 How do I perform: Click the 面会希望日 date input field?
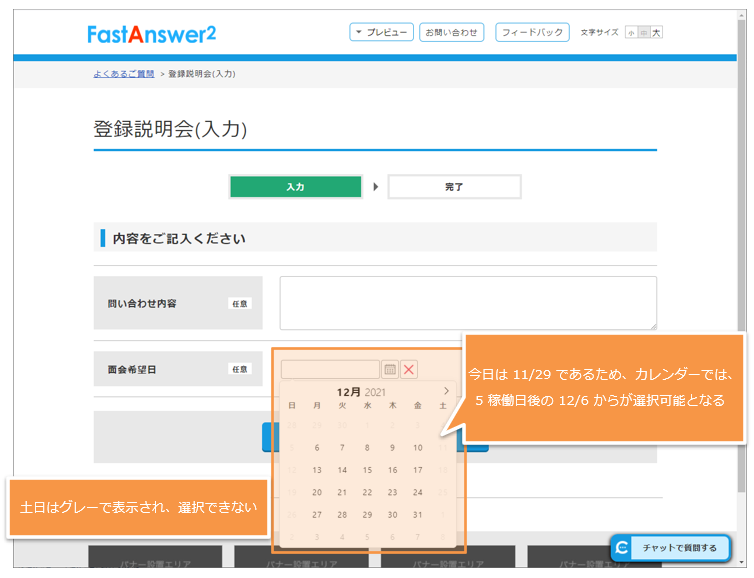330,369
